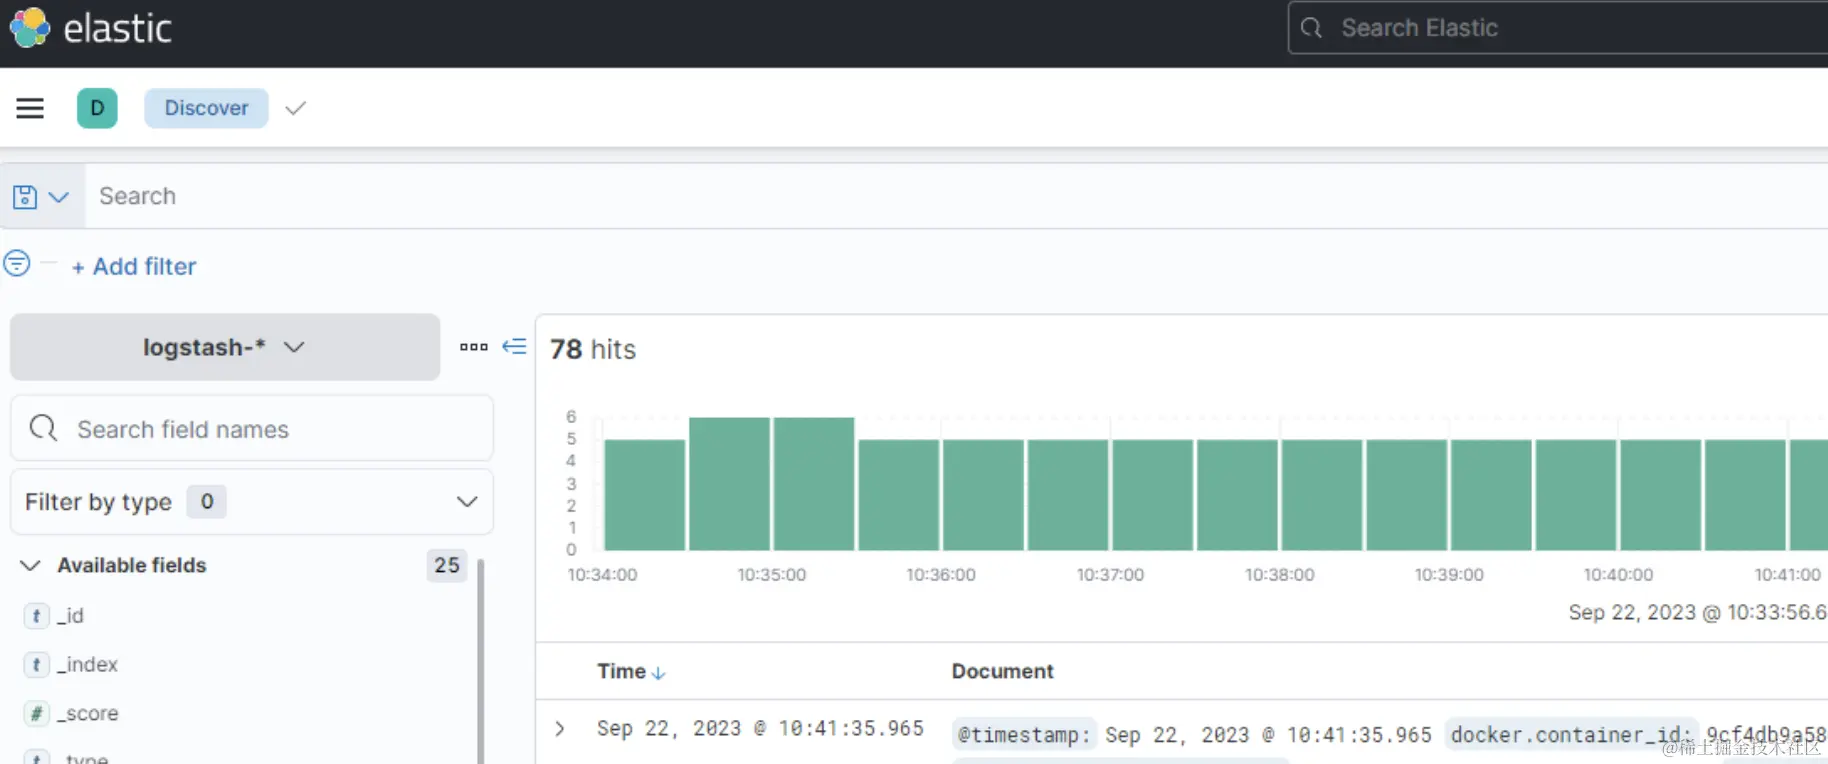Click the Time column sort arrow

[x=658, y=673]
